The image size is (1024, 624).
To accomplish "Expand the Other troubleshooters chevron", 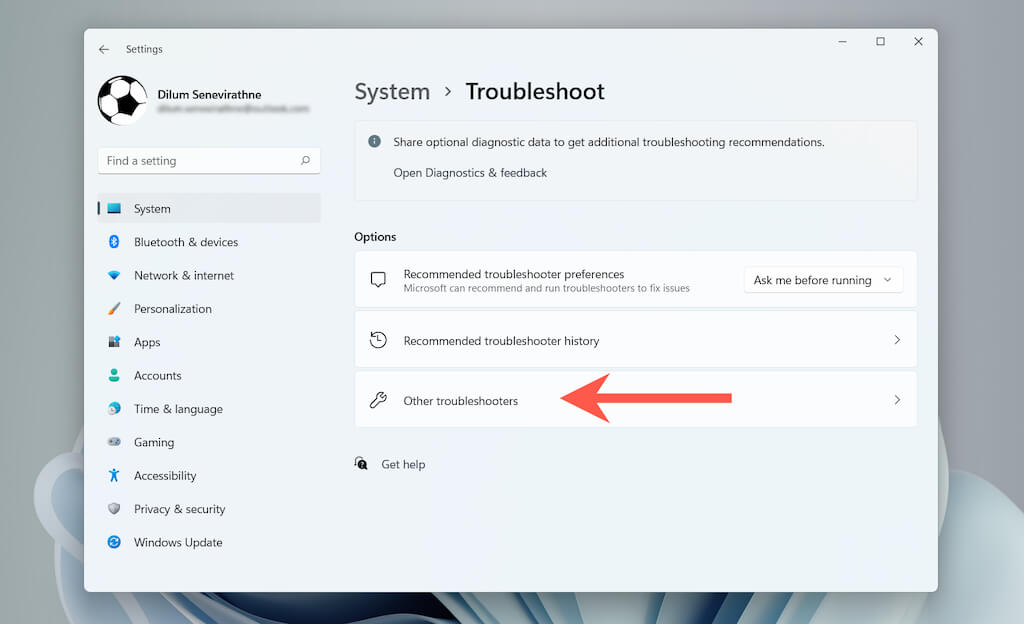I will click(897, 400).
